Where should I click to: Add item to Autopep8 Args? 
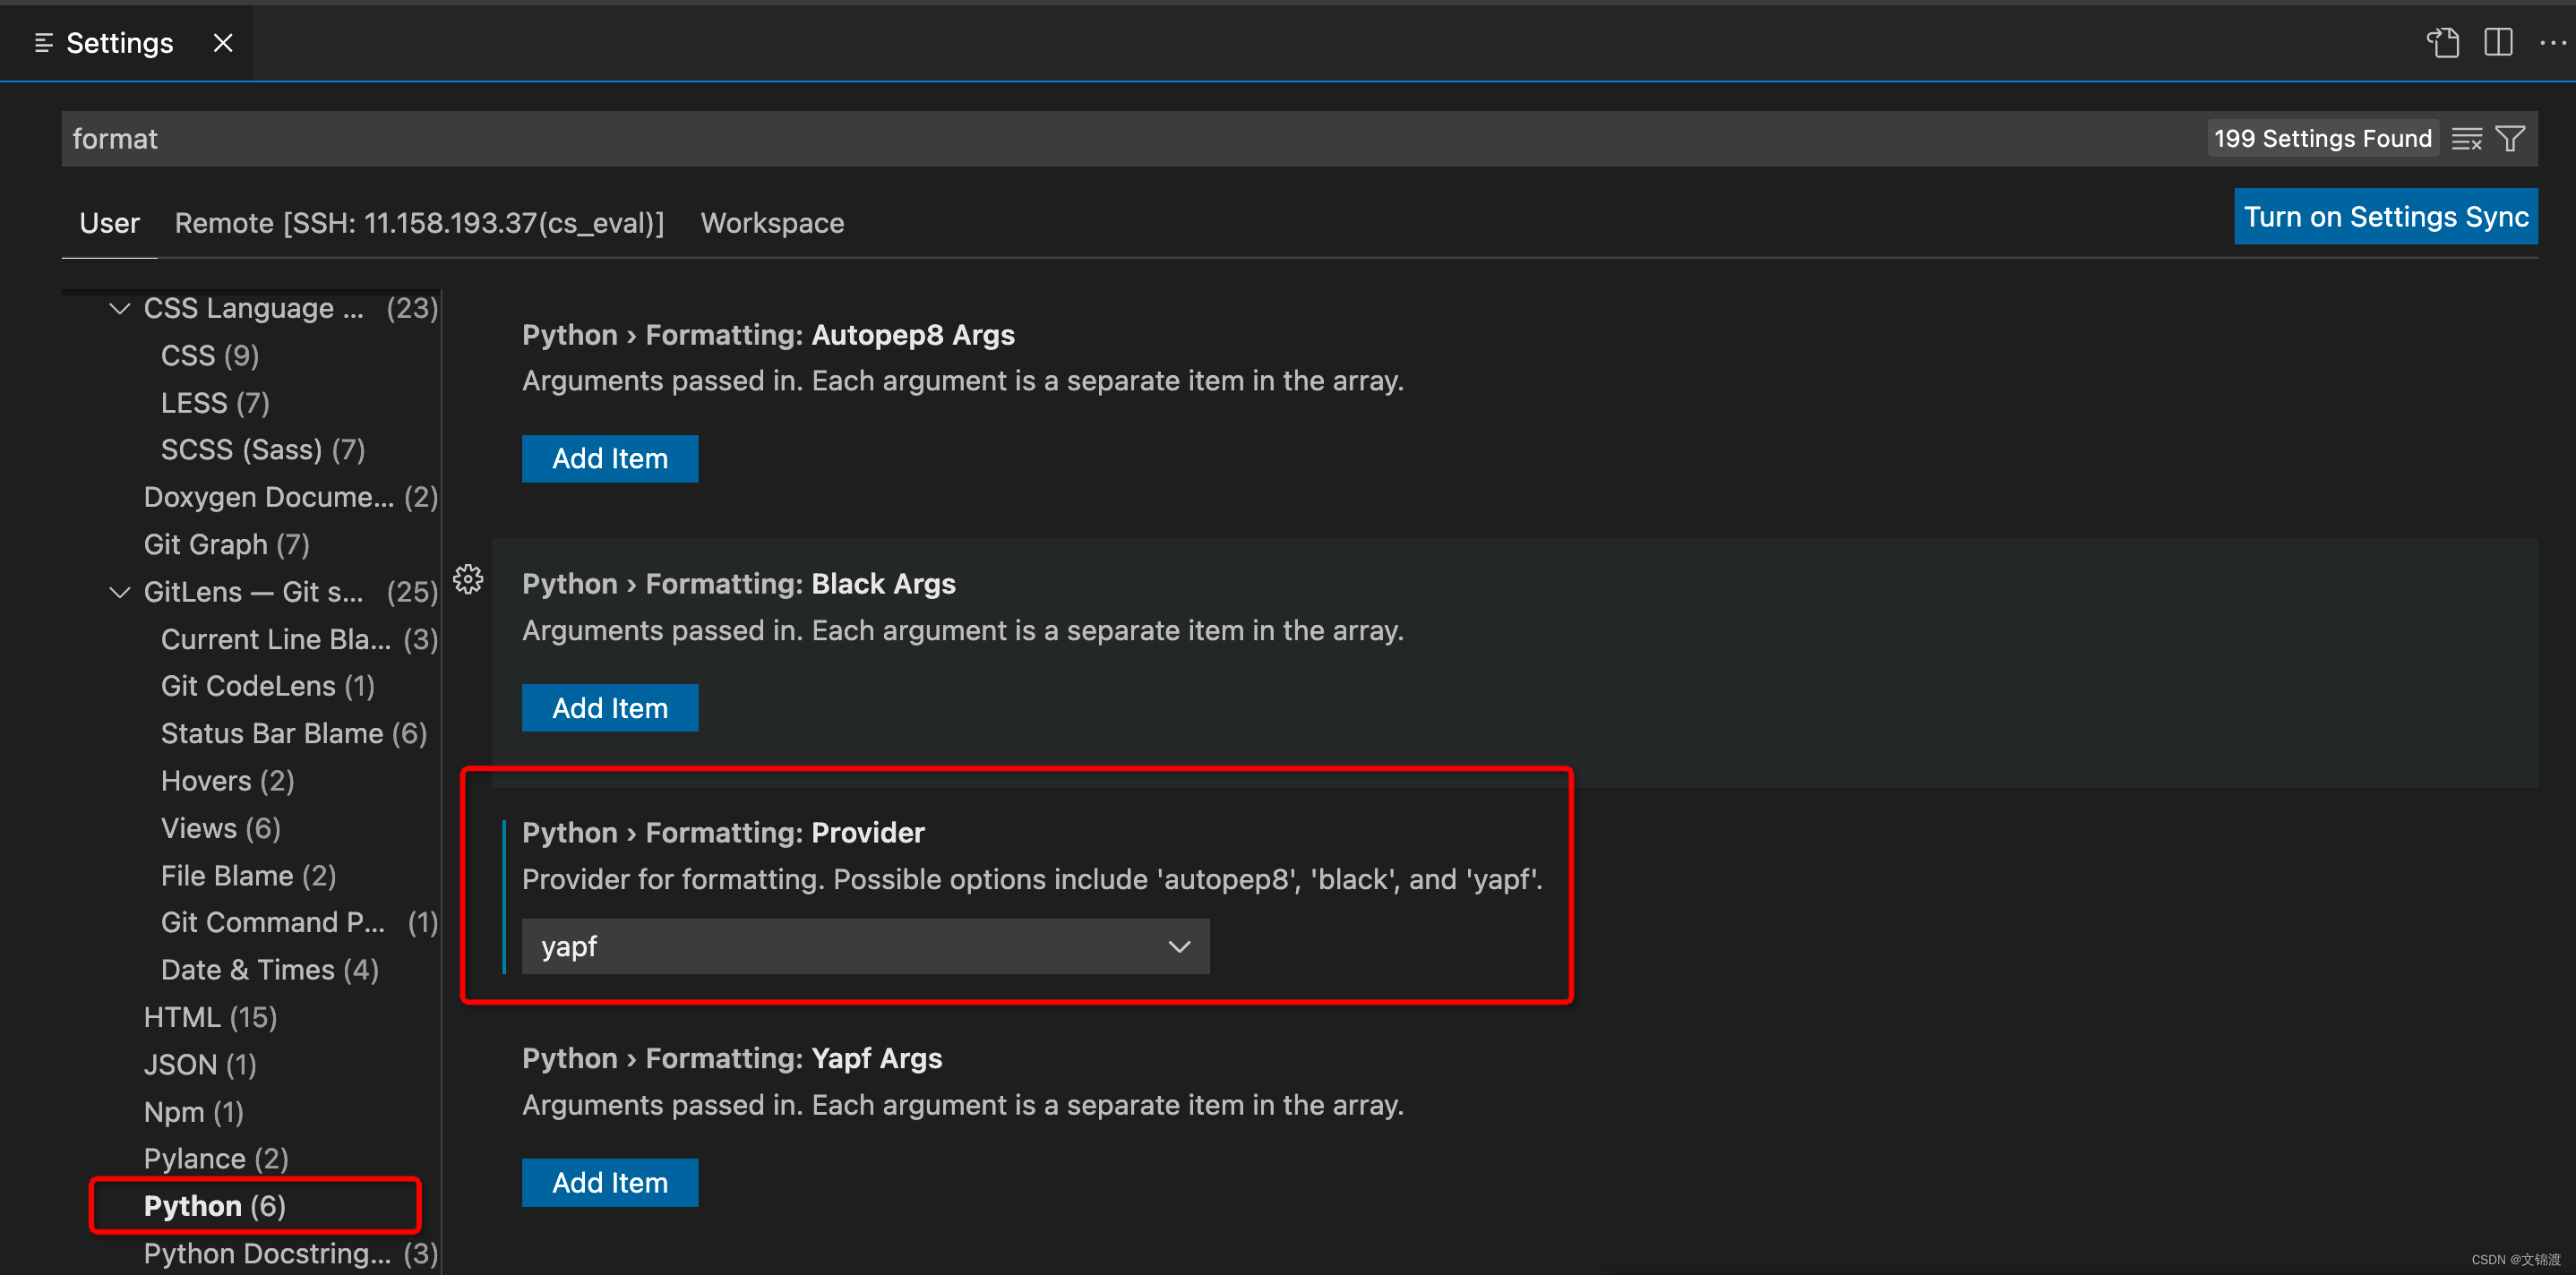click(x=610, y=459)
